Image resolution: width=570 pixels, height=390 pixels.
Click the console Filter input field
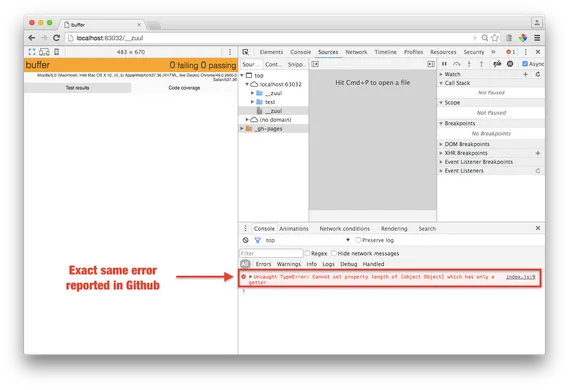tap(271, 253)
